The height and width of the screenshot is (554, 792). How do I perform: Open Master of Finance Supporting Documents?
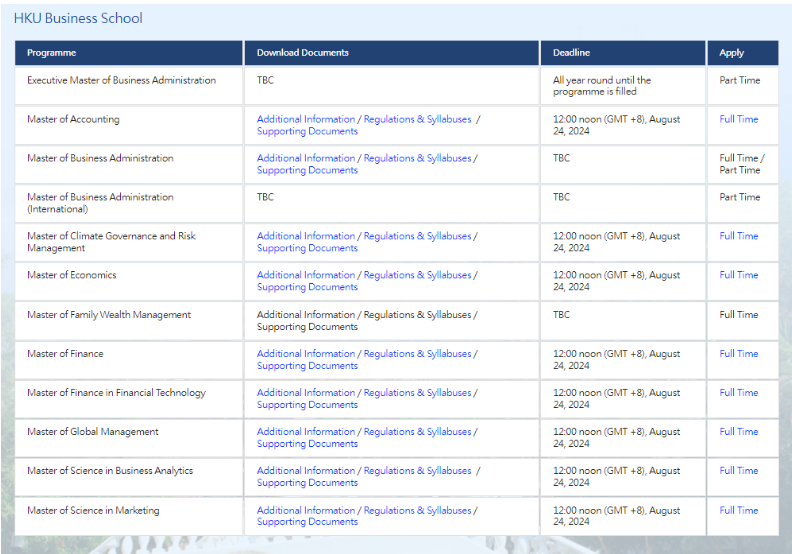[307, 366]
